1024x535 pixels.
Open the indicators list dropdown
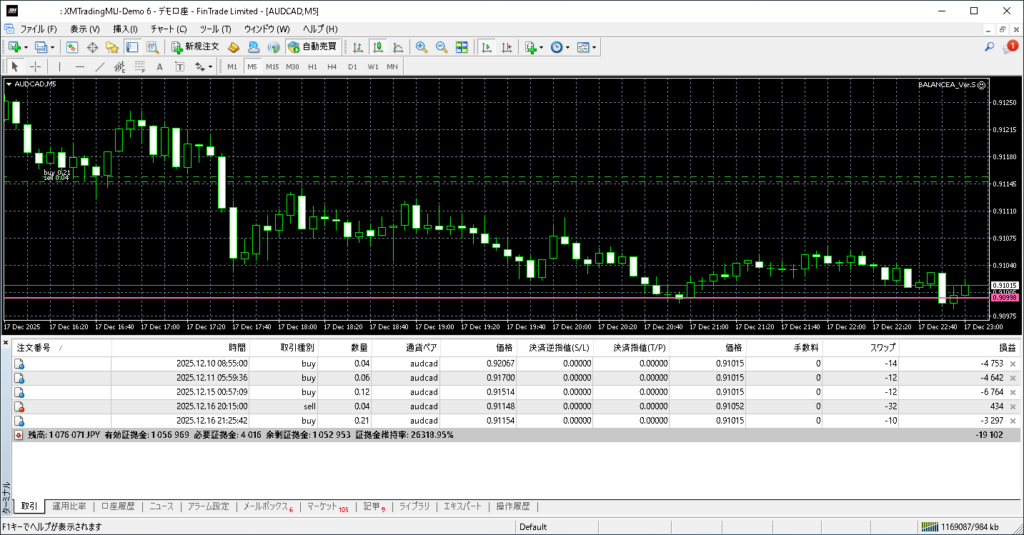(541, 47)
